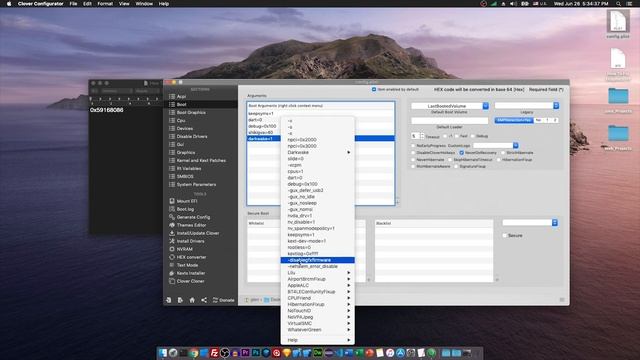Open the Boot Graphics section

191,113
